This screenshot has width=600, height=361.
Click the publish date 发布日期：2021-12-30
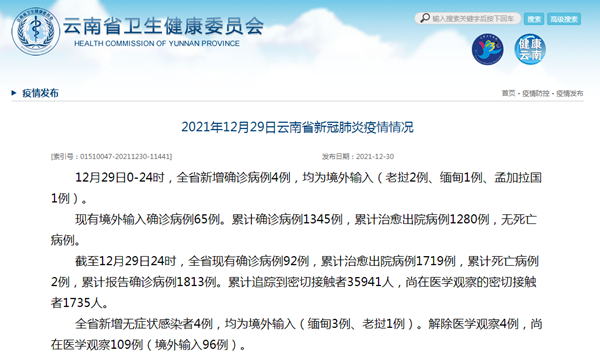click(x=358, y=156)
